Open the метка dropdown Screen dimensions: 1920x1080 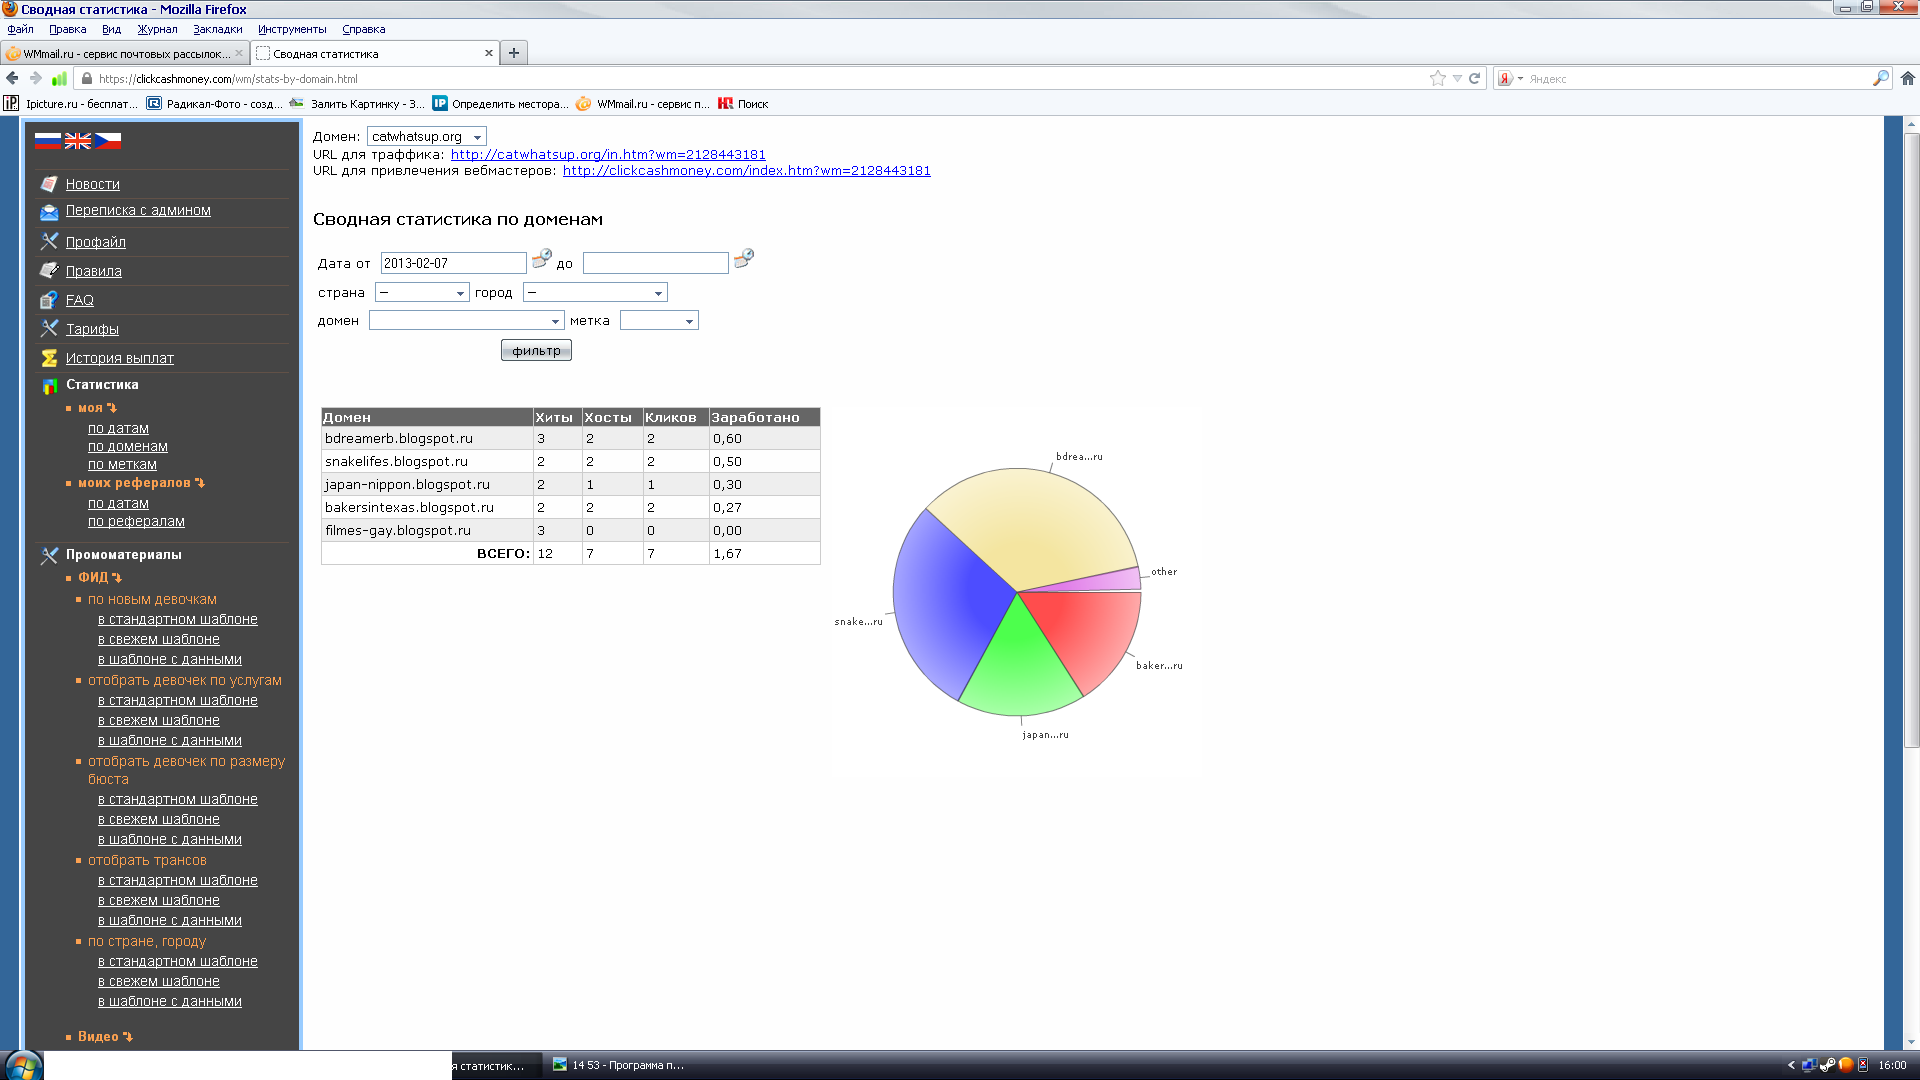click(x=659, y=320)
